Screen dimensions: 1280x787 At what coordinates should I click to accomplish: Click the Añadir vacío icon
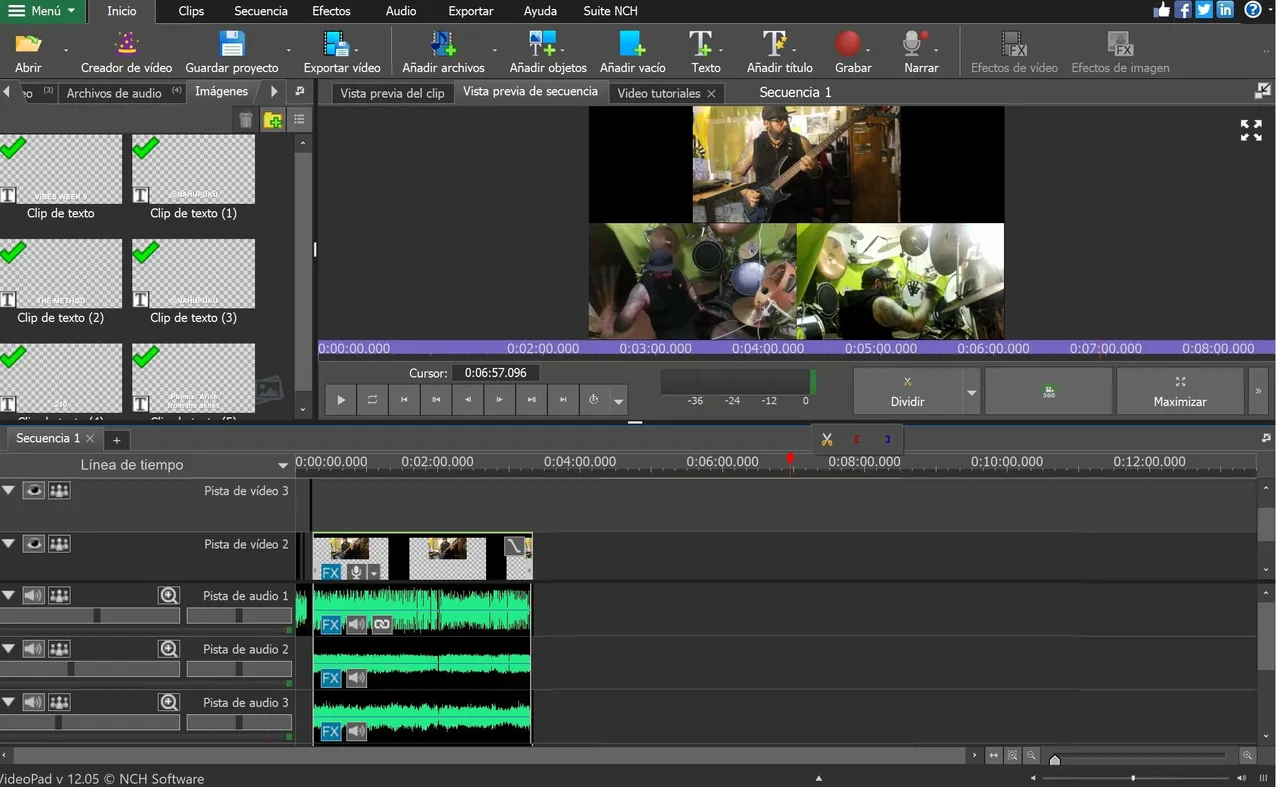point(632,44)
